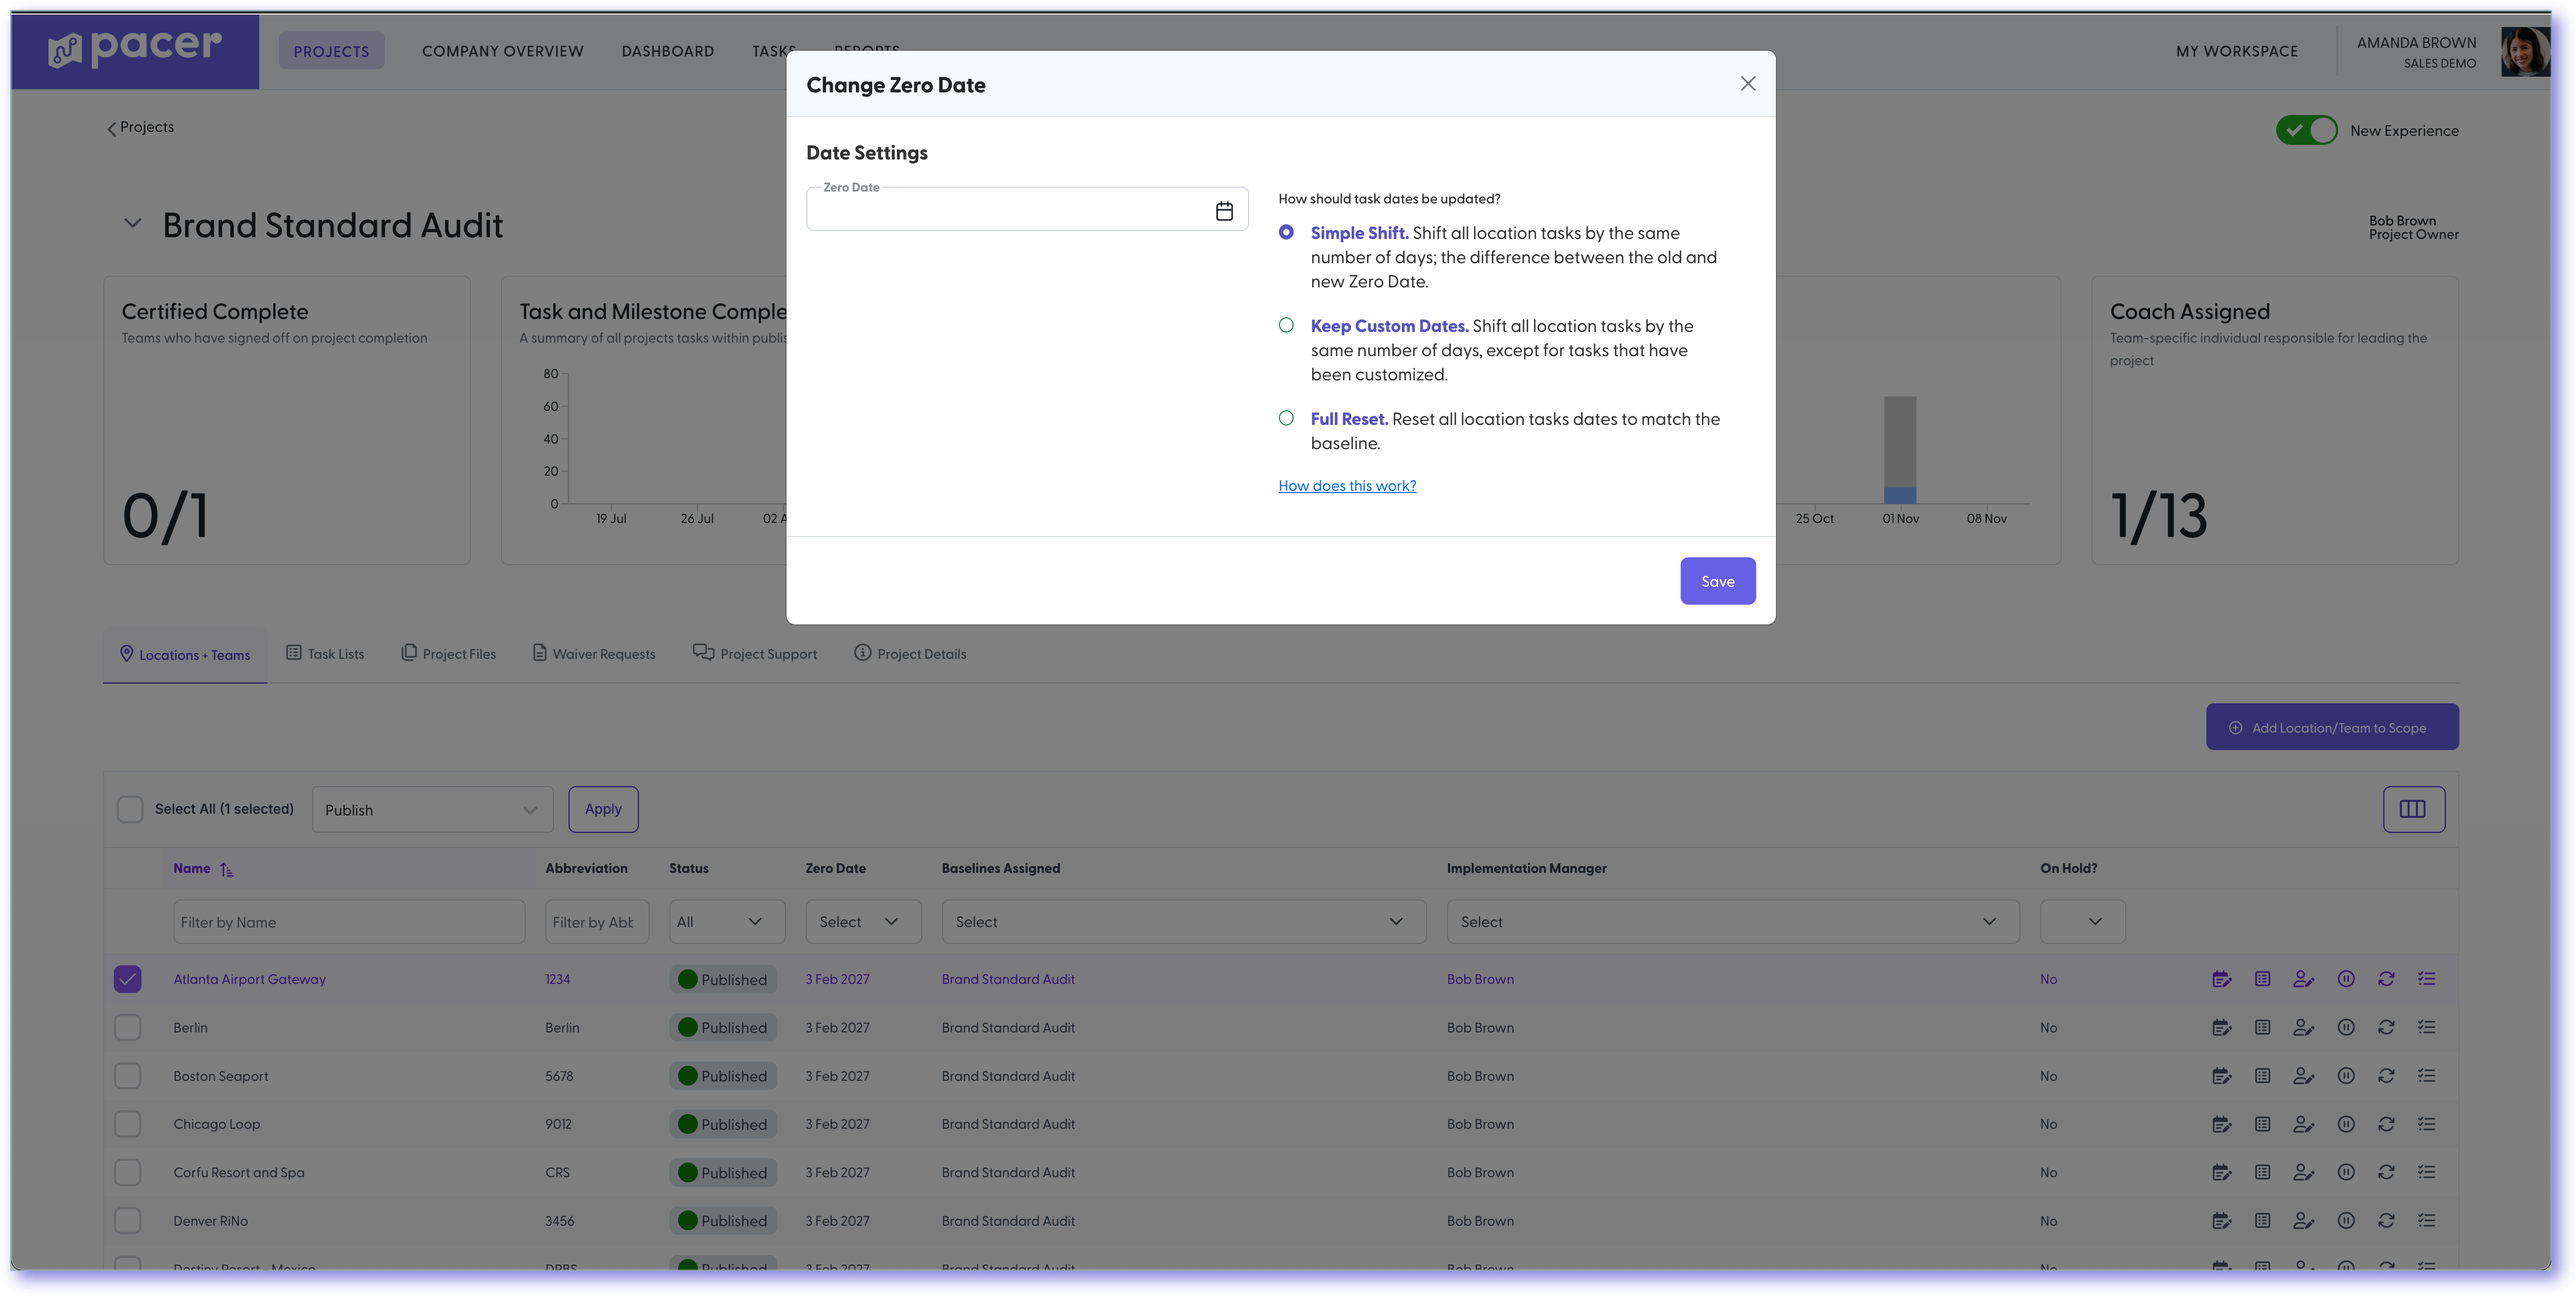Switch to the Project Support tab

pos(755,654)
